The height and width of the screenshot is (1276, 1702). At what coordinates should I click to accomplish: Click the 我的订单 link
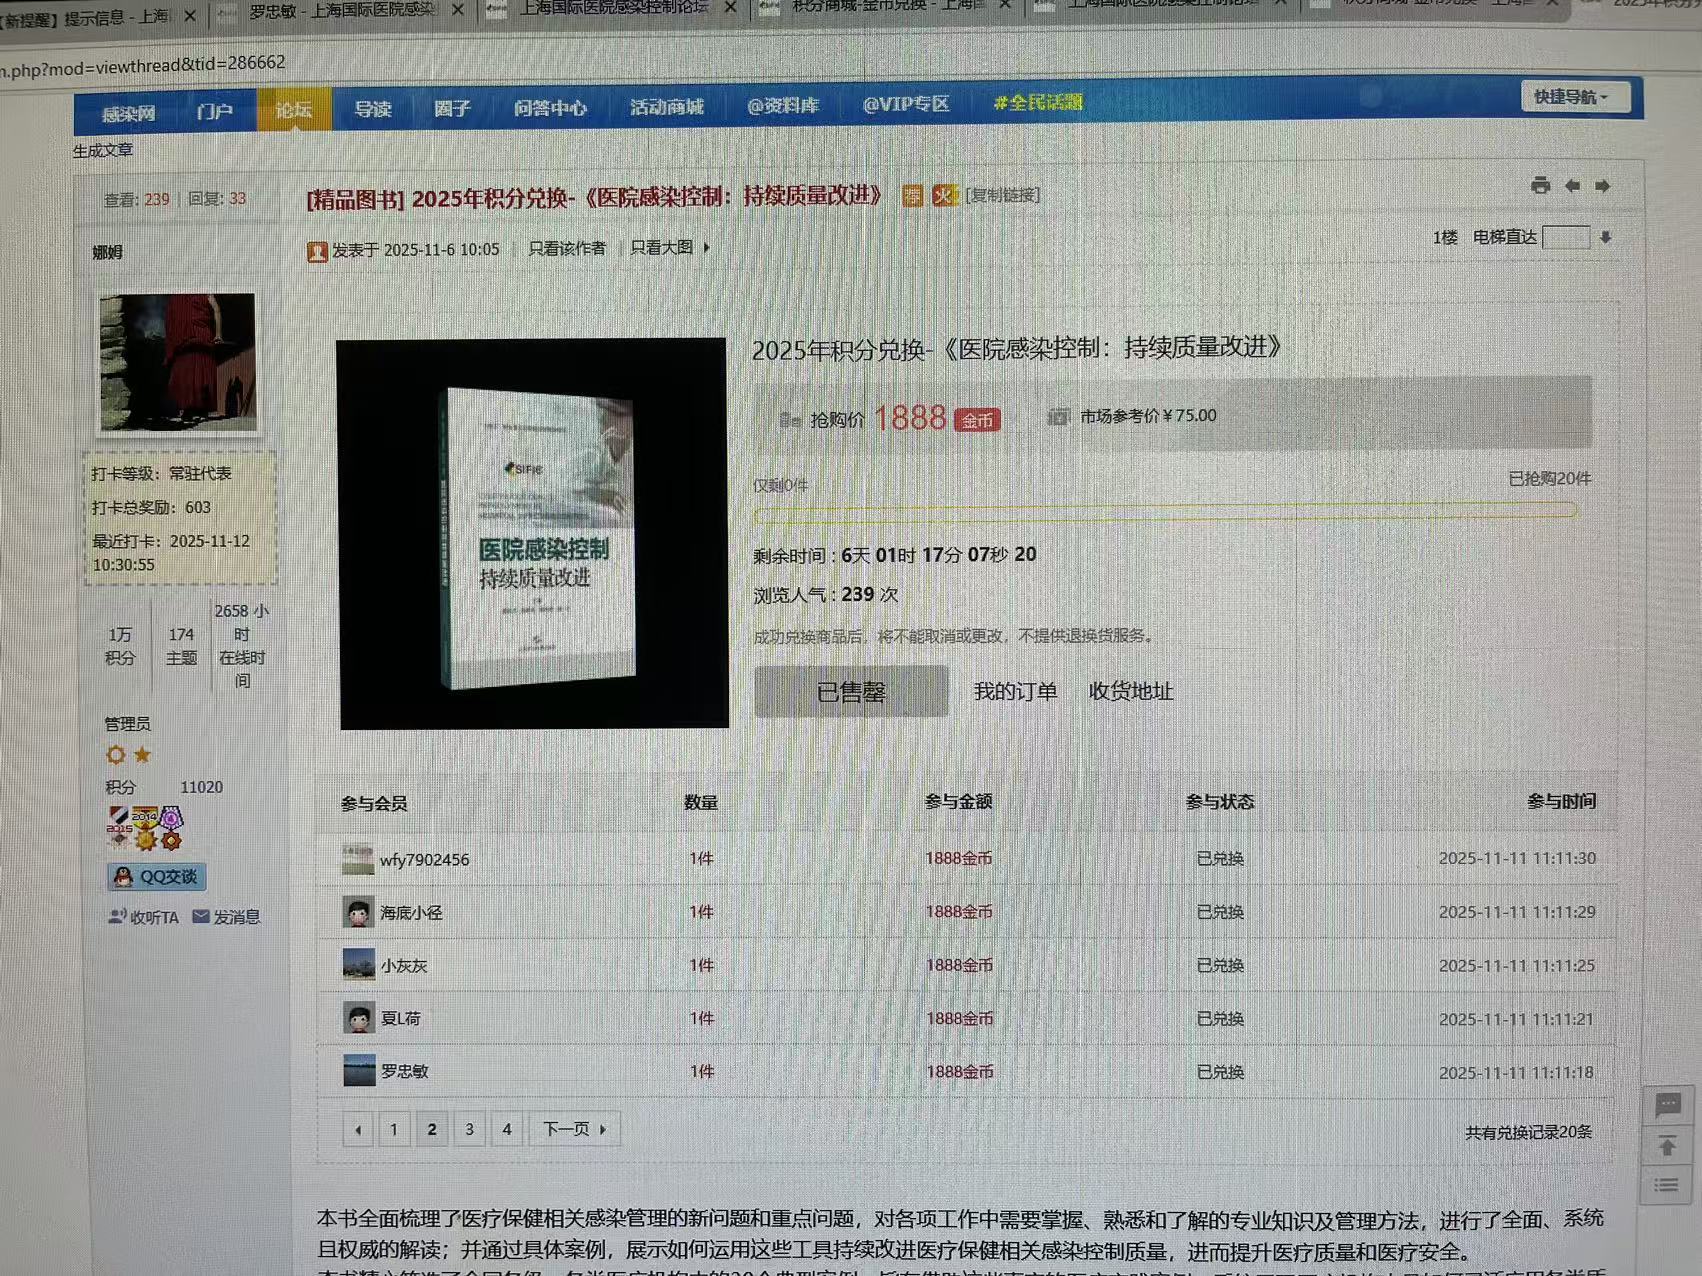1015,691
